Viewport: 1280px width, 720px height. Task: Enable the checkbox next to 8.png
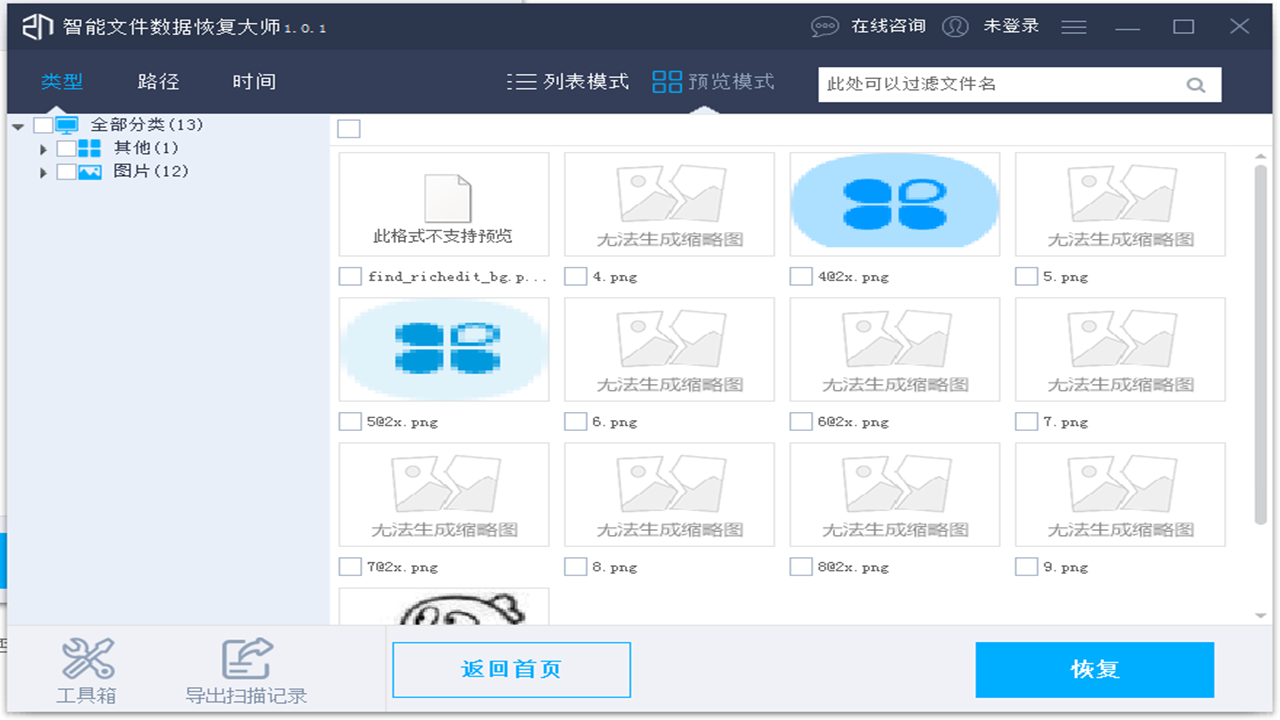pos(575,566)
